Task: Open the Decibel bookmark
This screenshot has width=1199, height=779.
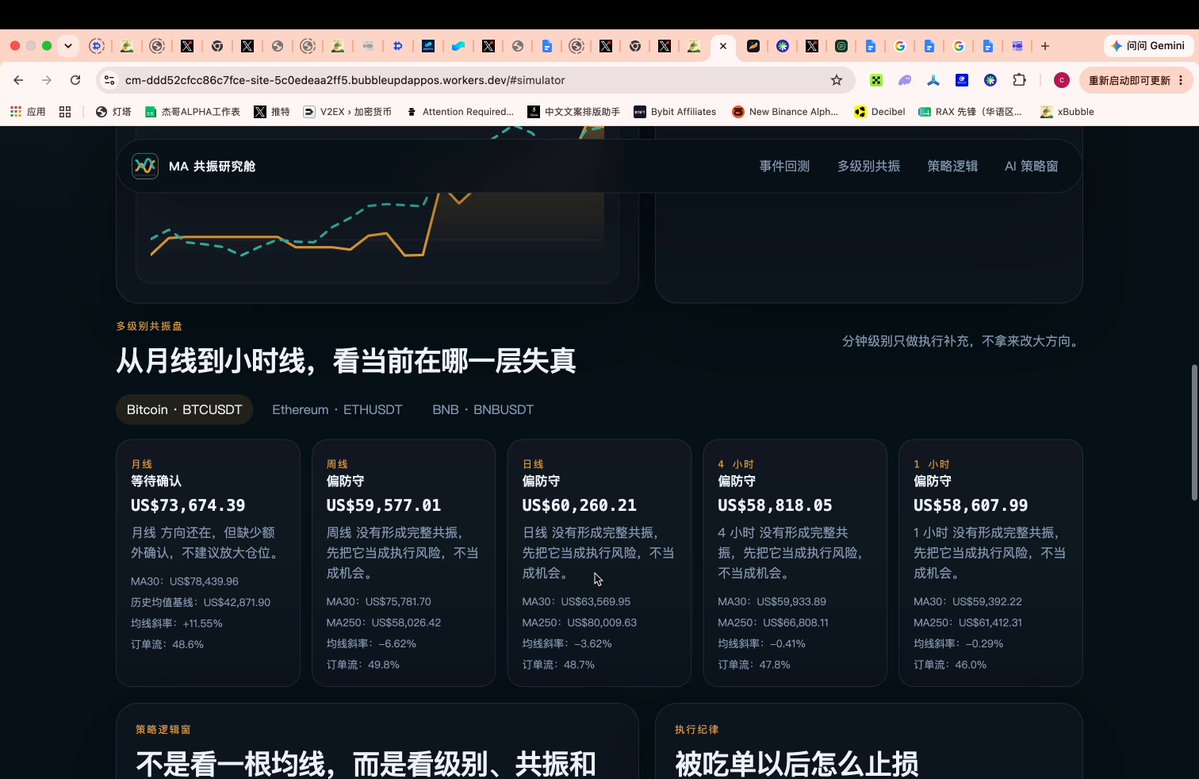Action: 879,112
